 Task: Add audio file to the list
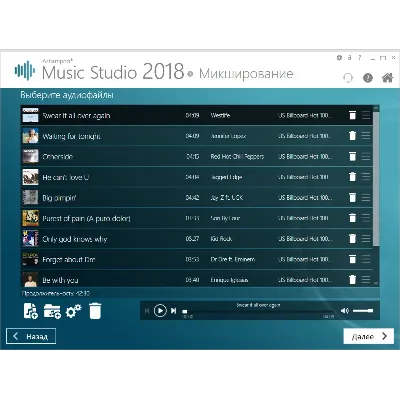click(x=31, y=311)
